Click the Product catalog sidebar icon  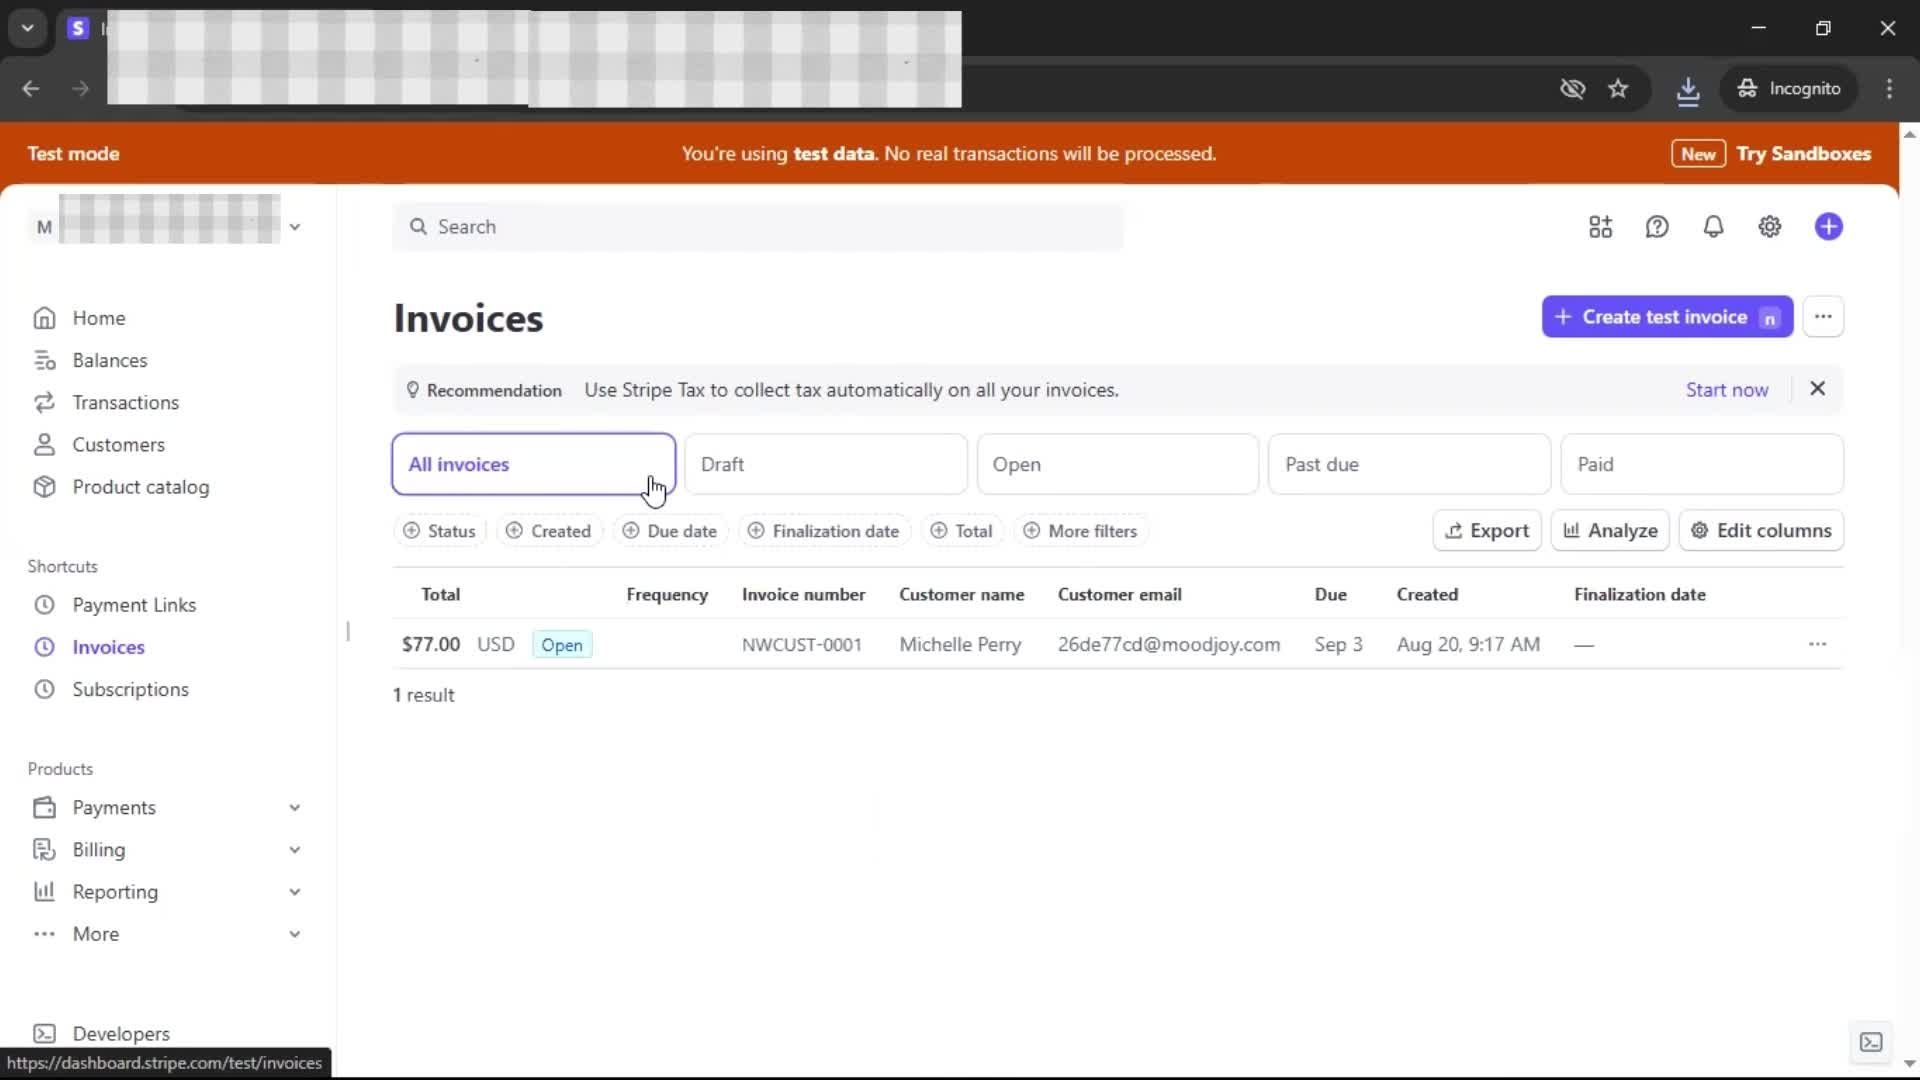[44, 487]
